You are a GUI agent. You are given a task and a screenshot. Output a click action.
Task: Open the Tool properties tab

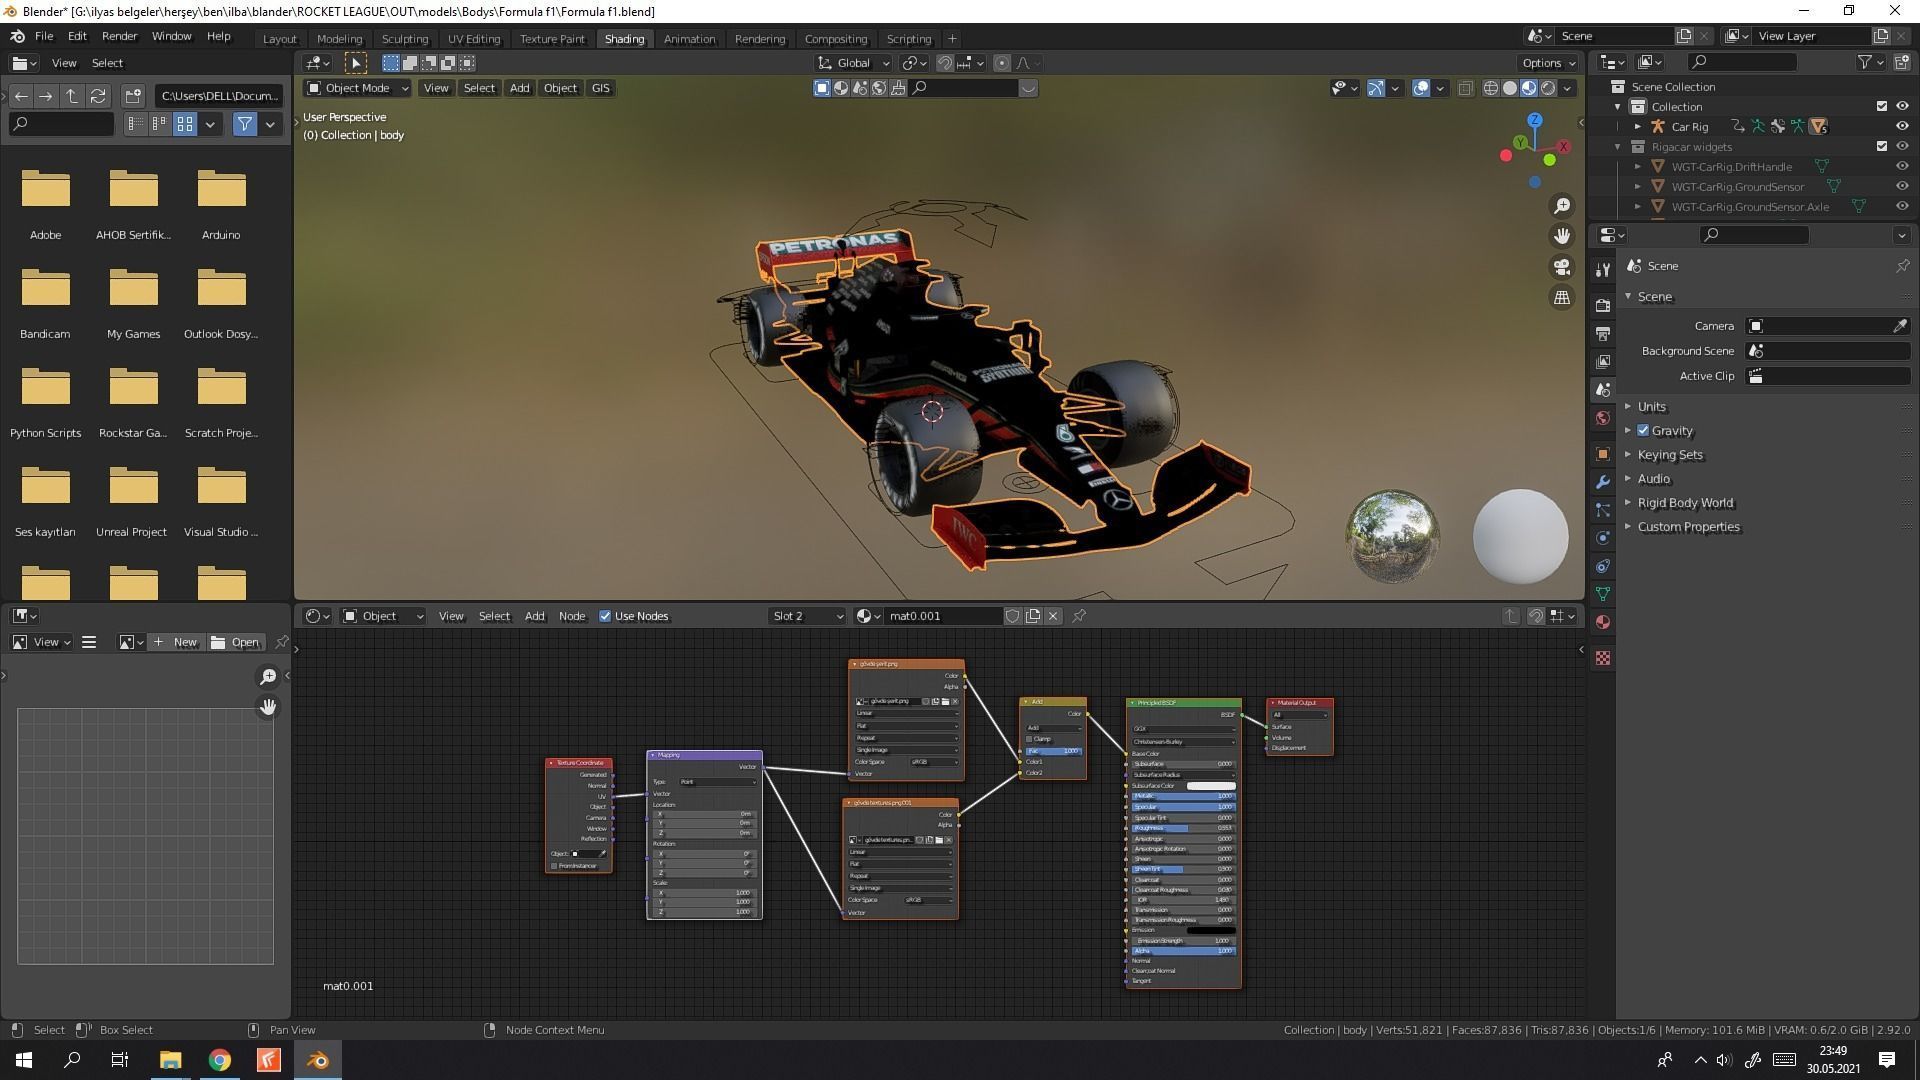pos(1603,270)
